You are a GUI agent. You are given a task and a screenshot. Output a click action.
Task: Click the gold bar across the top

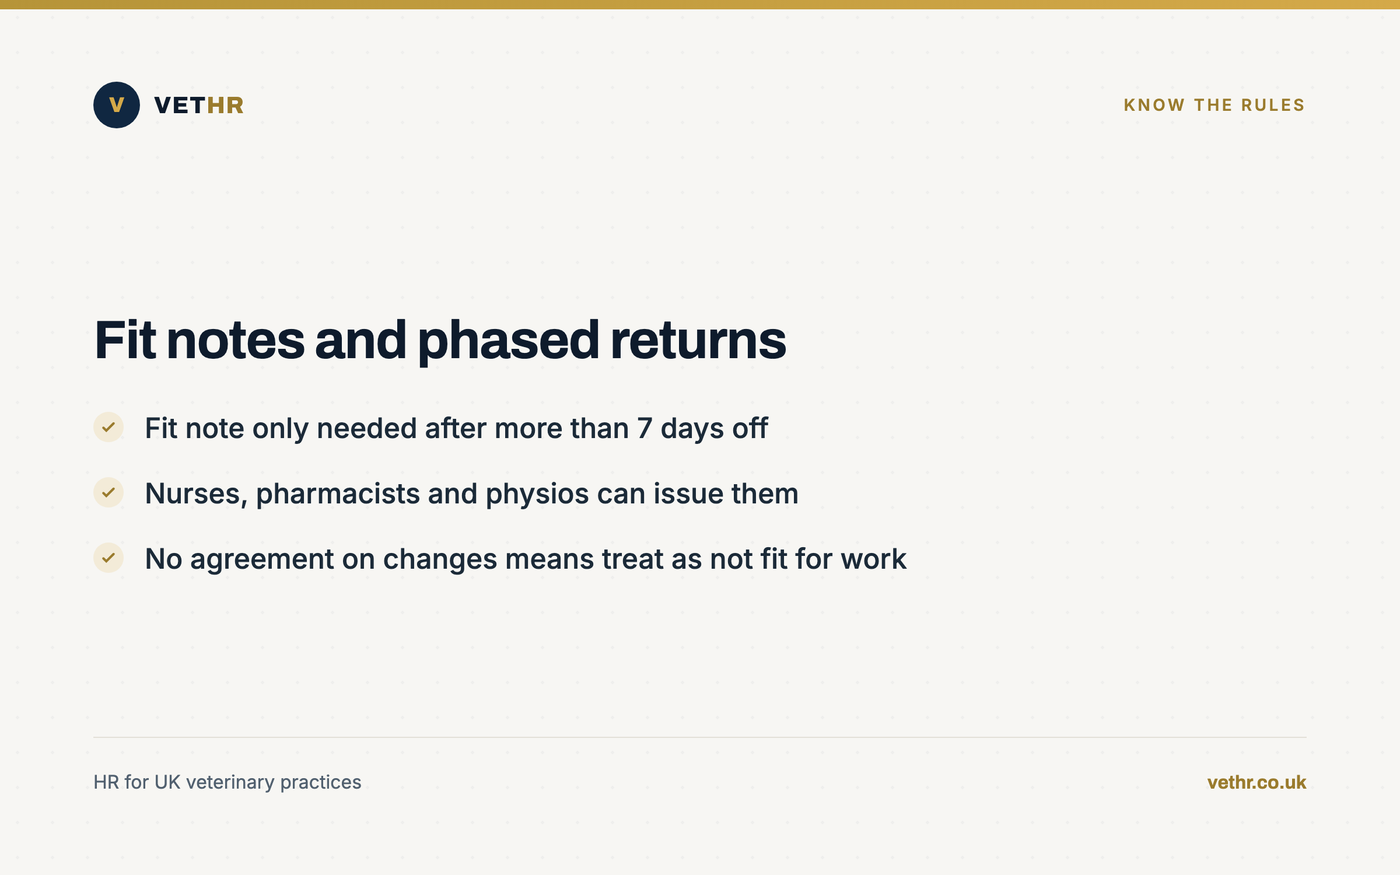coord(700,4)
